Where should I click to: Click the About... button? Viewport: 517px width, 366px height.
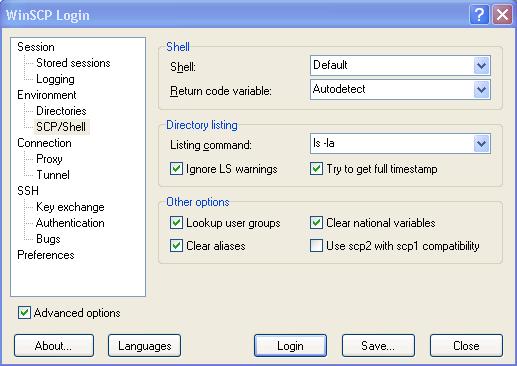pyautogui.click(x=54, y=346)
